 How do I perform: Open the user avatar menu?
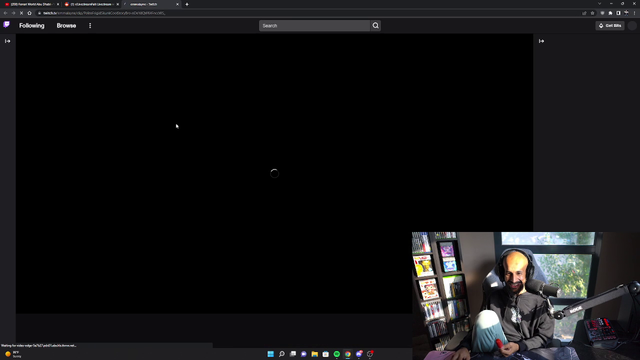coord(632,25)
